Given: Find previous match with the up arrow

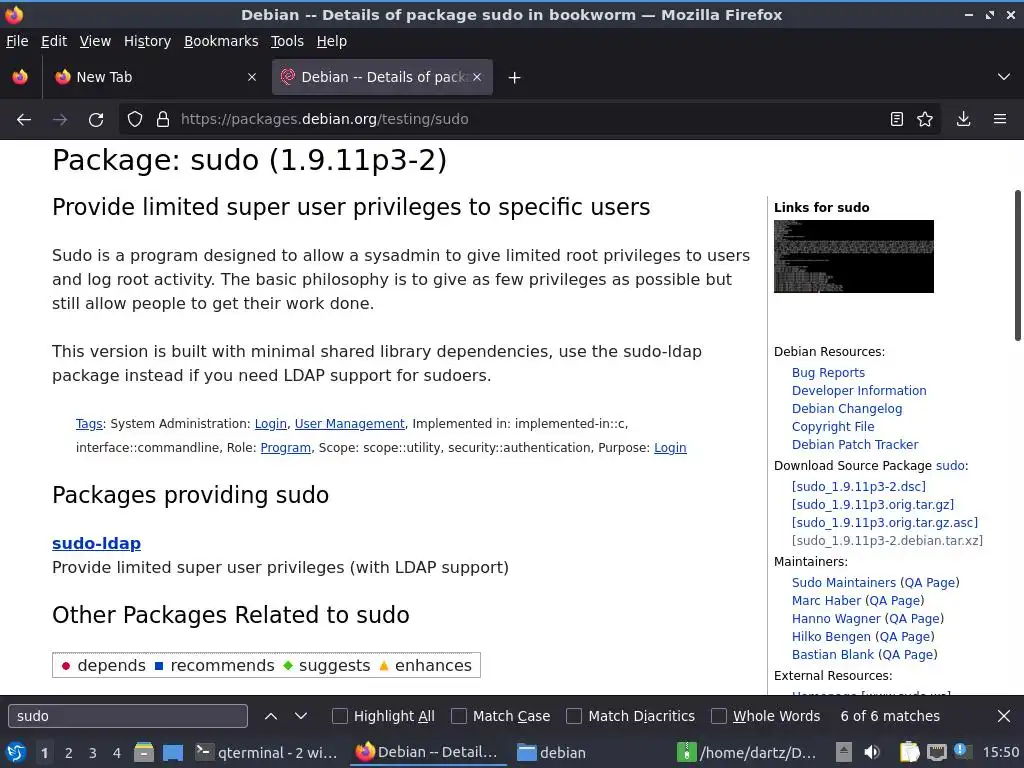Looking at the screenshot, I should pyautogui.click(x=271, y=716).
